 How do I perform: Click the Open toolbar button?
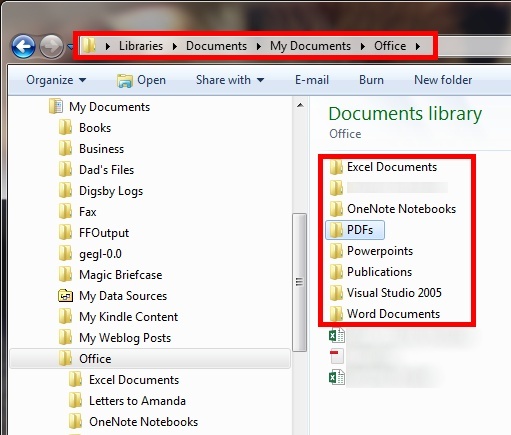click(141, 80)
